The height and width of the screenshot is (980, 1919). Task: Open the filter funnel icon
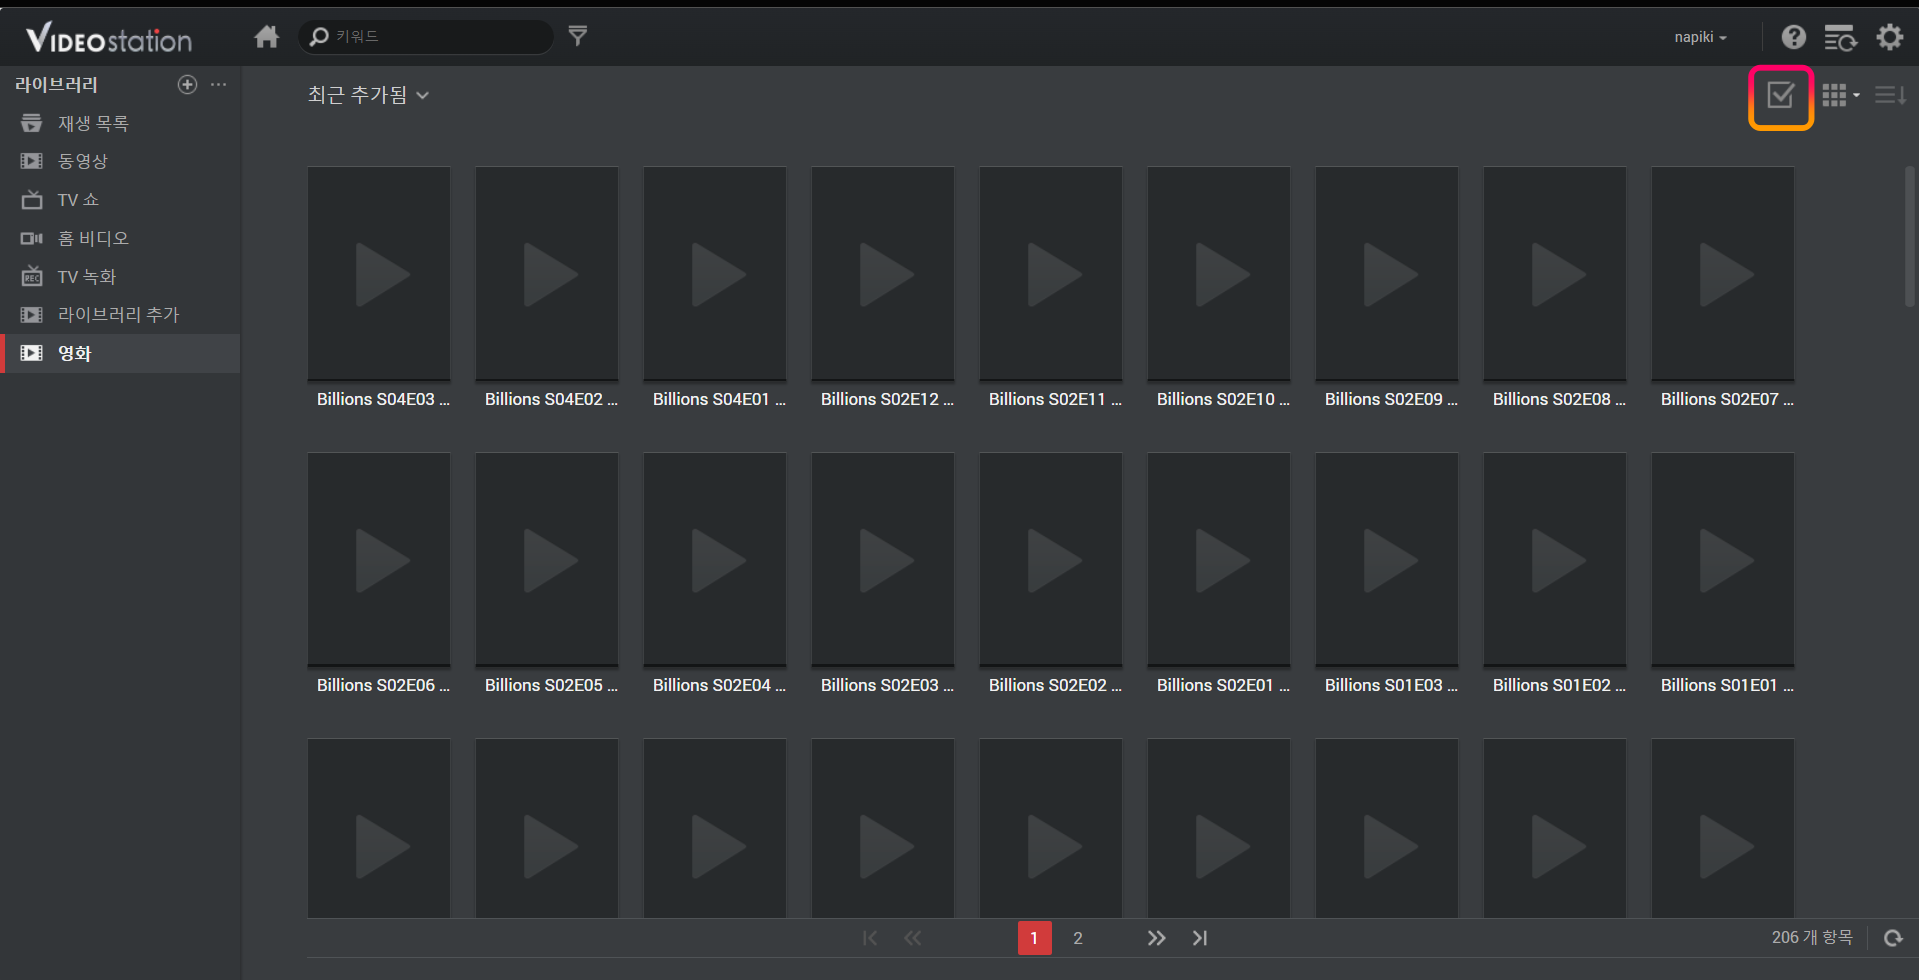click(x=578, y=36)
